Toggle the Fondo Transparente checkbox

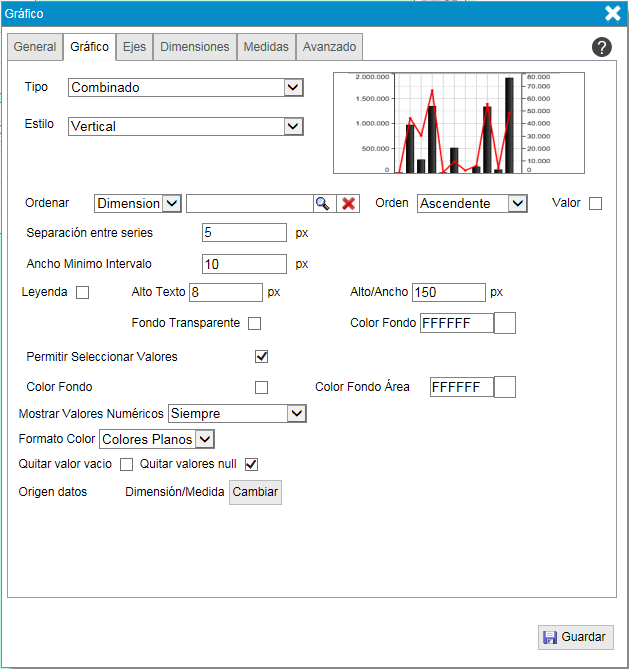[255, 323]
